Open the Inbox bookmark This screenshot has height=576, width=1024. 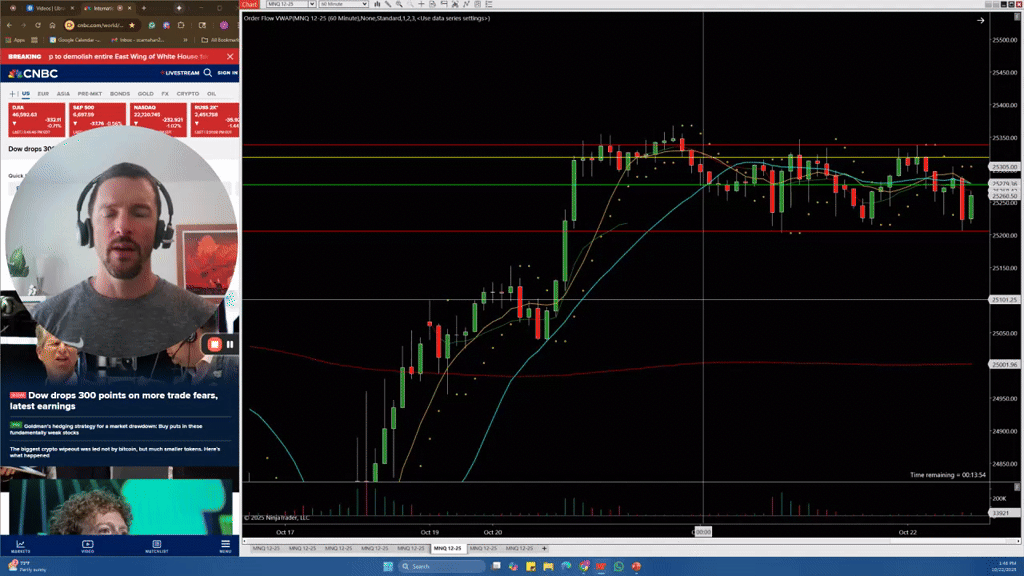[x=137, y=40]
